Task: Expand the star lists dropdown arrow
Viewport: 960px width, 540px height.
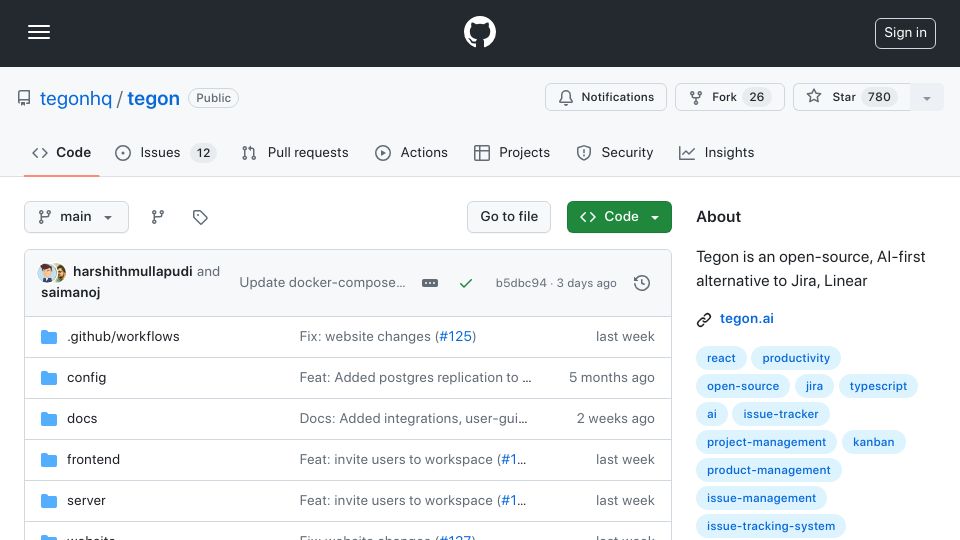Action: click(x=926, y=98)
